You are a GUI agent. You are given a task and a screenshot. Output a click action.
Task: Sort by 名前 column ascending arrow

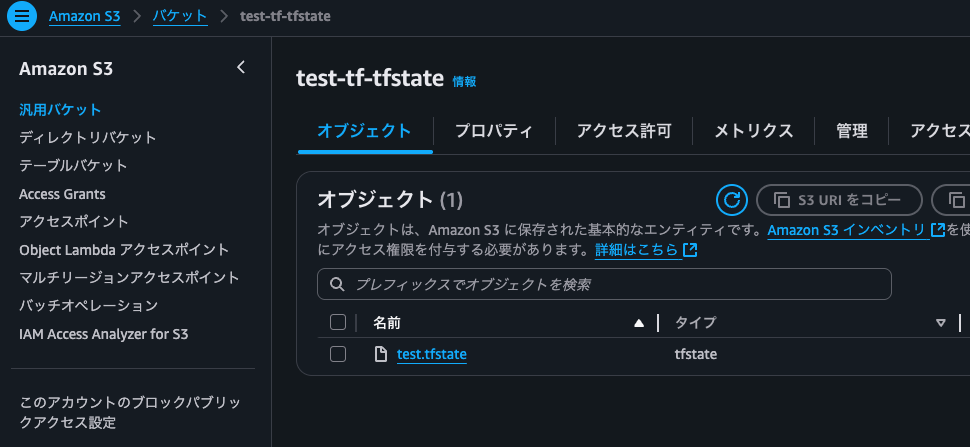coord(639,323)
